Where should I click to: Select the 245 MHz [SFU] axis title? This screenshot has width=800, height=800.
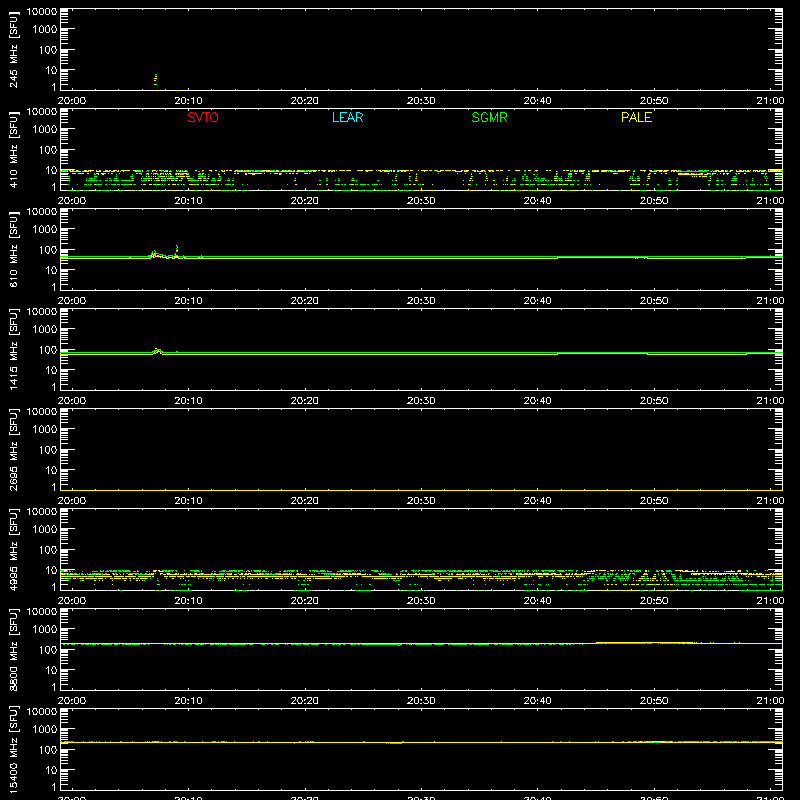pos(13,49)
